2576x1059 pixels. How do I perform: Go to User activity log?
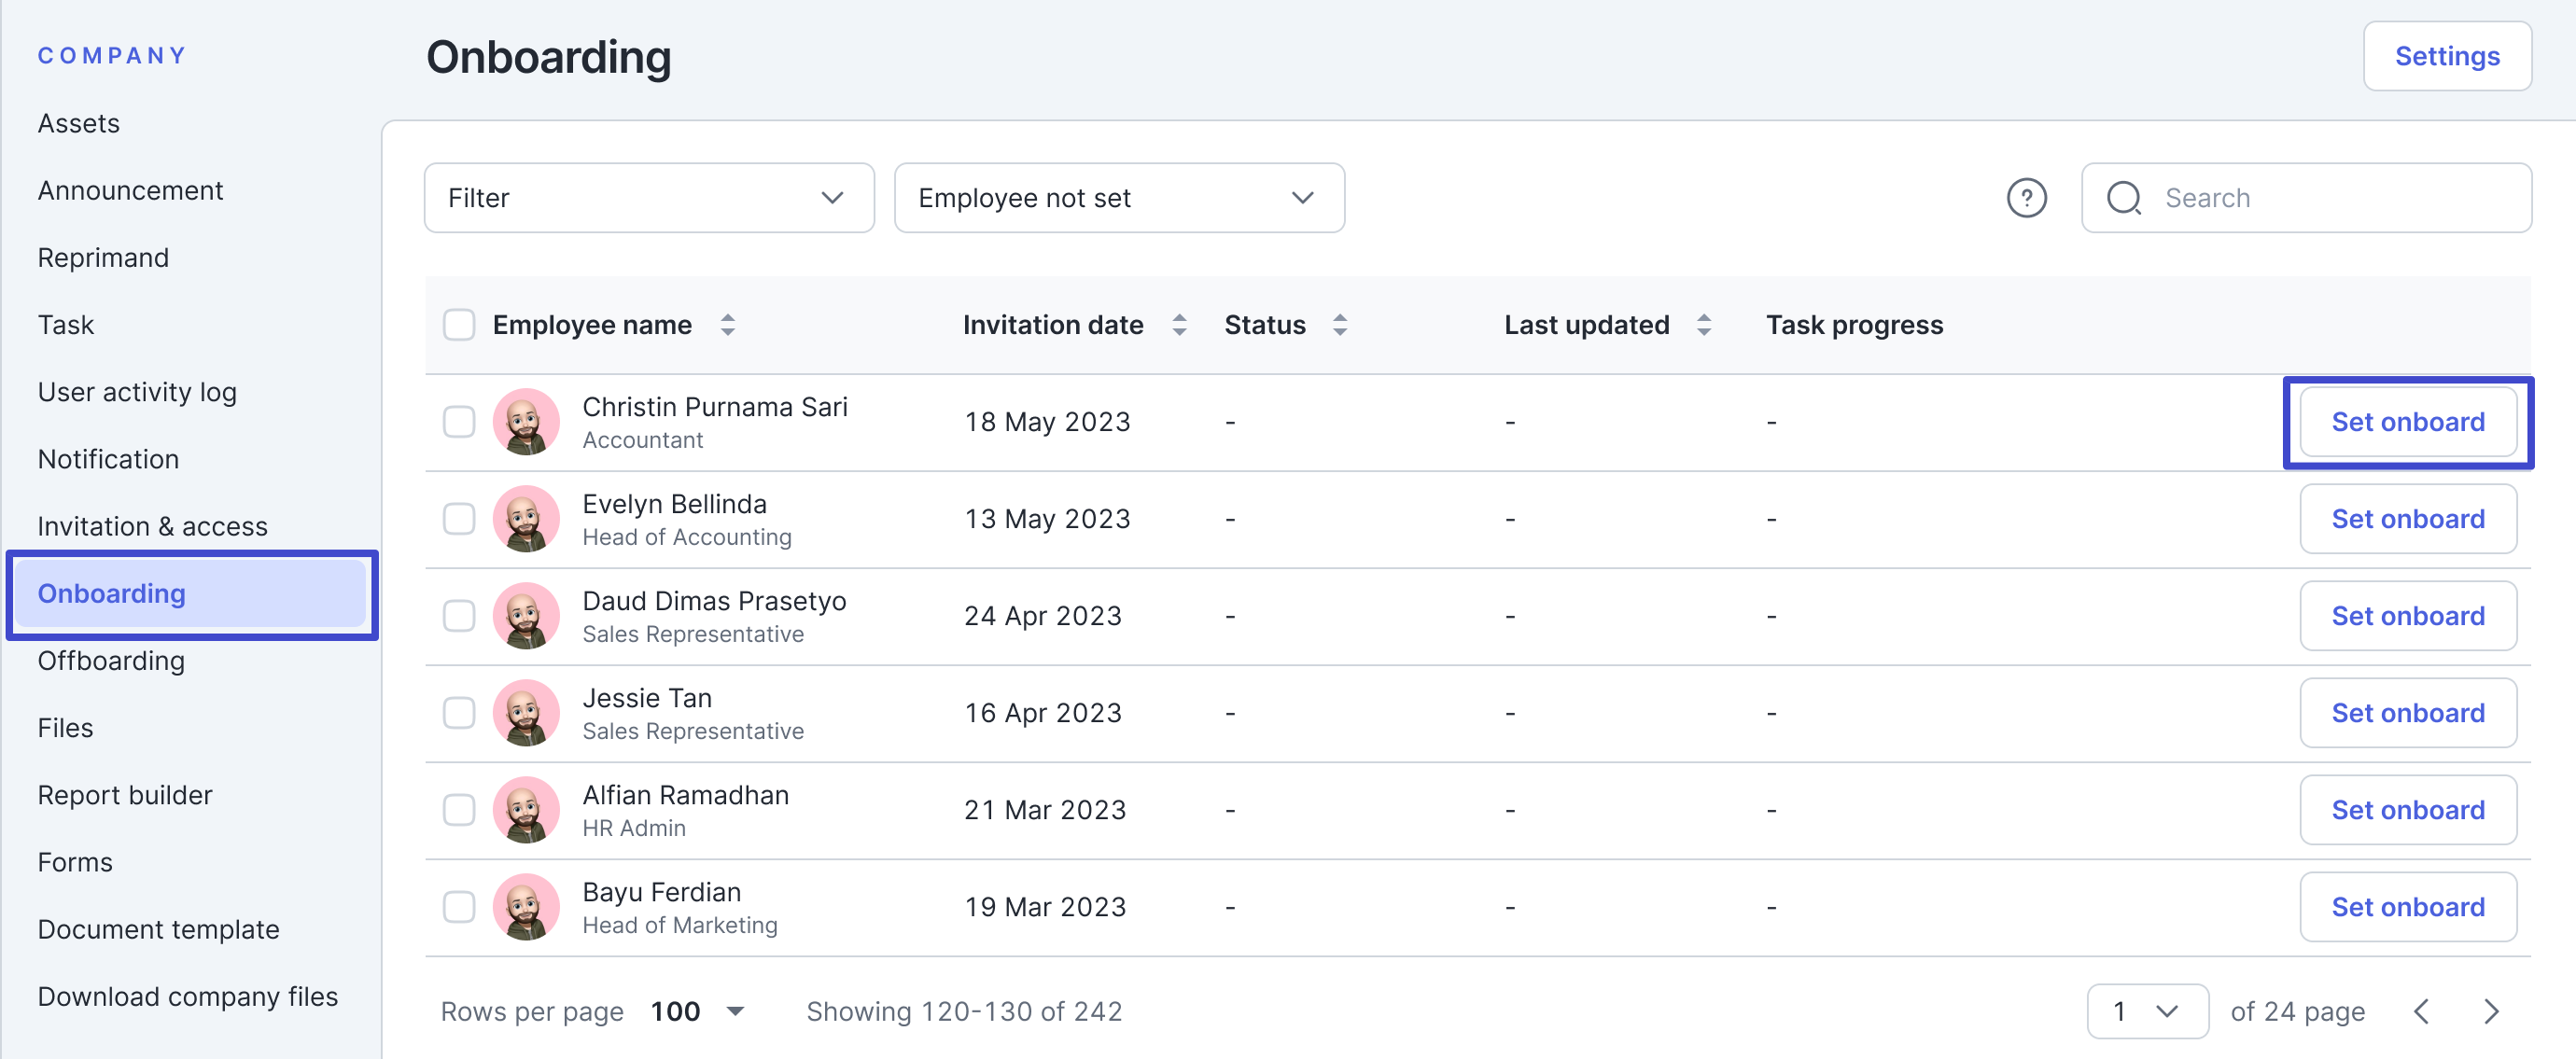tap(137, 392)
